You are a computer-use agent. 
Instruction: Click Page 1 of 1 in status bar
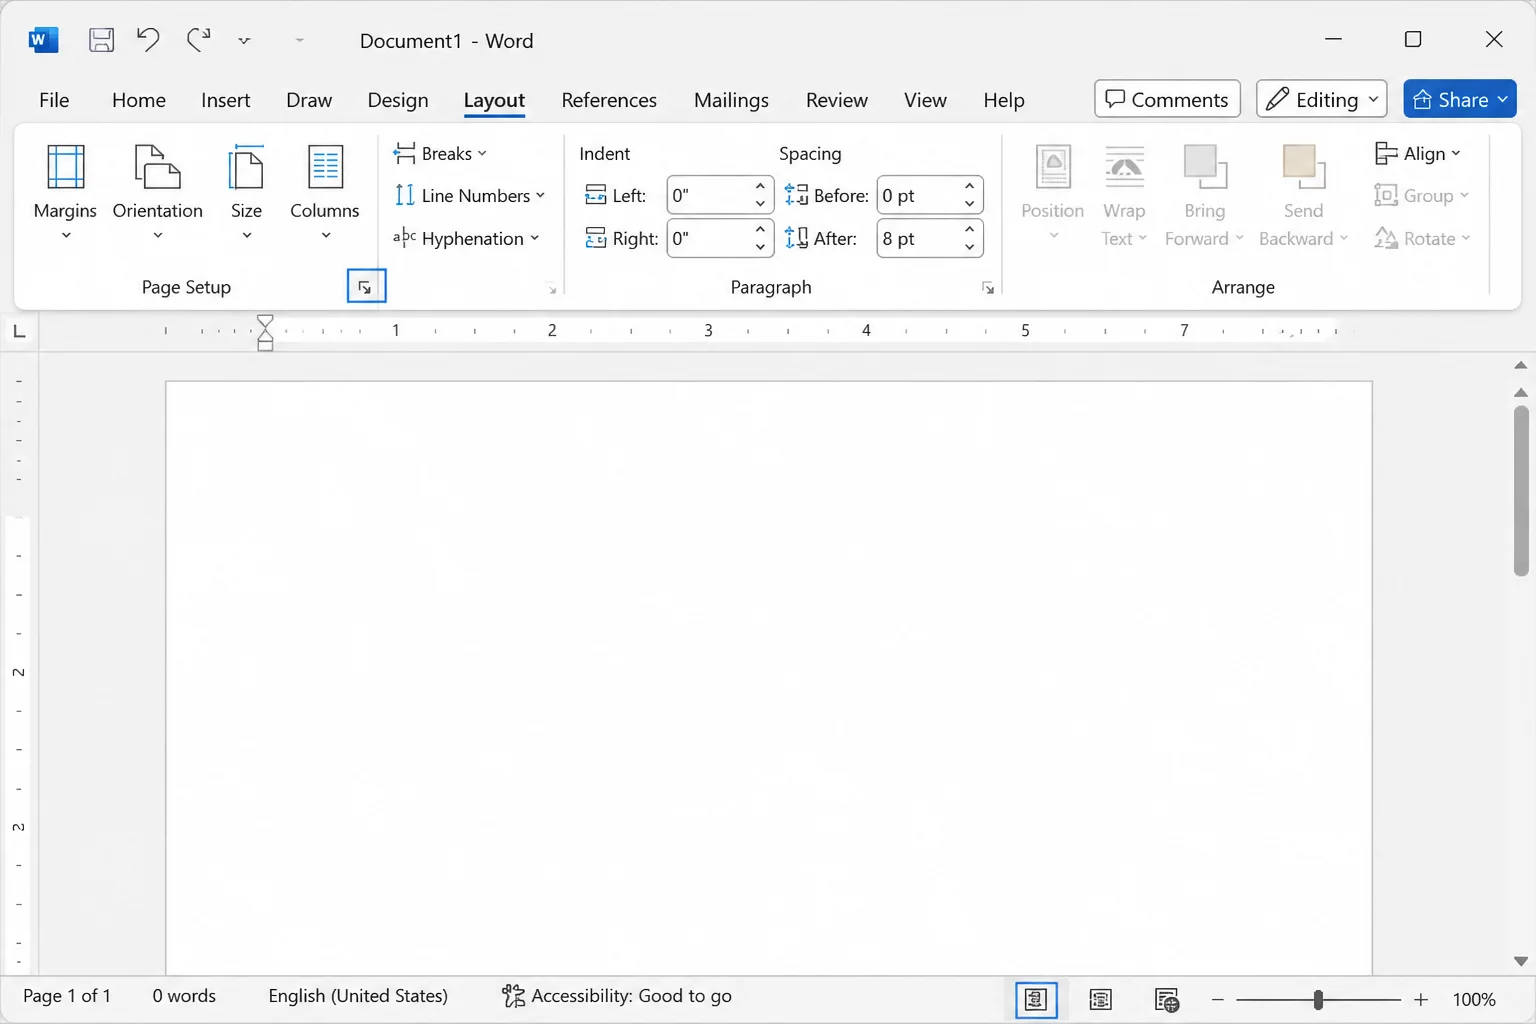coord(67,996)
